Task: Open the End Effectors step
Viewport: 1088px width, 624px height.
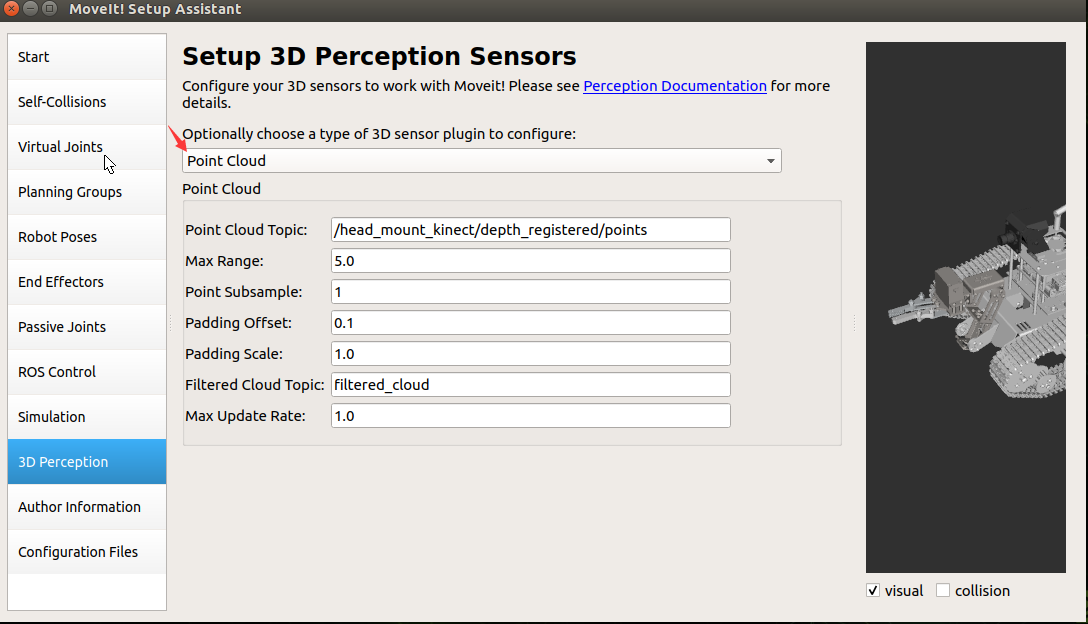Action: click(87, 282)
